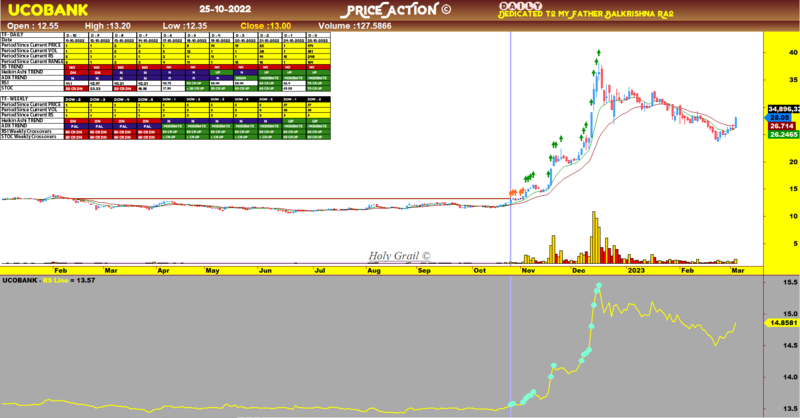Image resolution: width=800 pixels, height=418 pixels.
Task: Click the 20 price axis label
Action: tap(793, 162)
